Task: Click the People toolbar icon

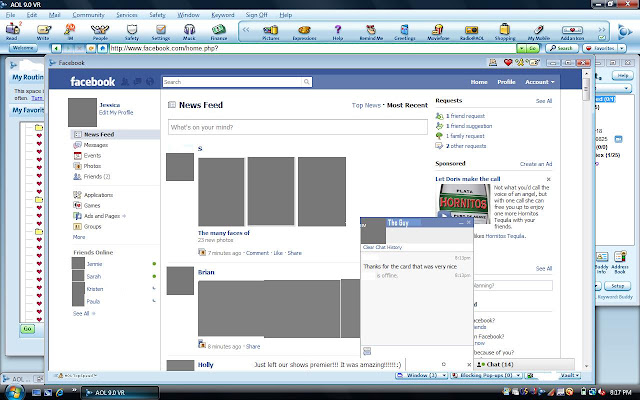Action: click(x=100, y=31)
